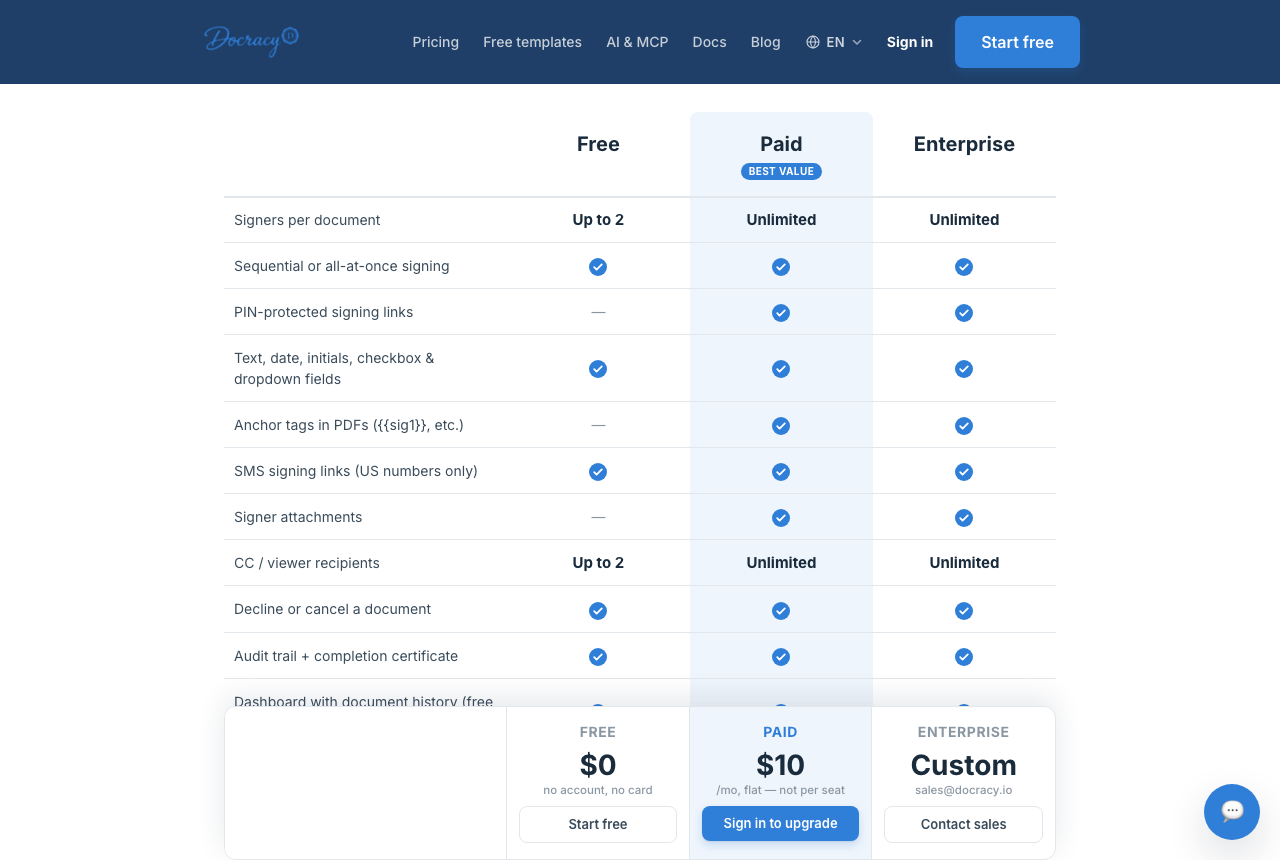1280x860 pixels.
Task: Click the Custom price text
Action: coord(963,765)
